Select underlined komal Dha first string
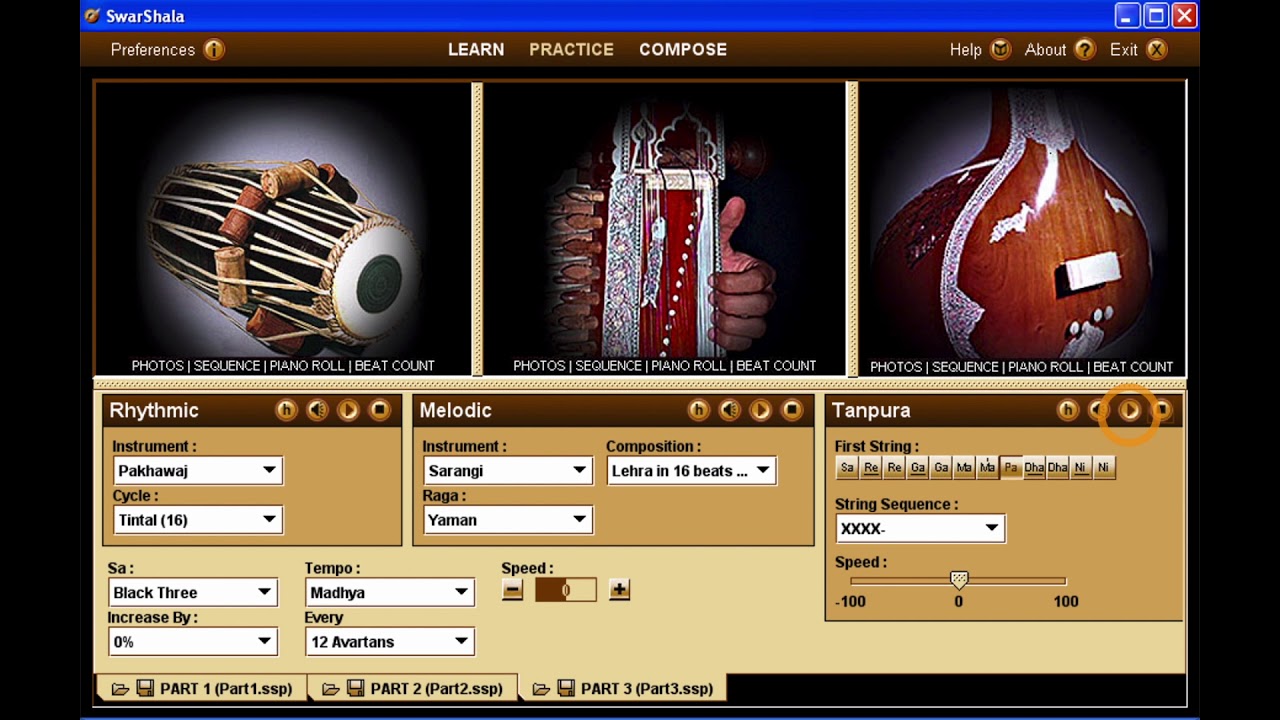Image resolution: width=1280 pixels, height=720 pixels. tap(1033, 467)
